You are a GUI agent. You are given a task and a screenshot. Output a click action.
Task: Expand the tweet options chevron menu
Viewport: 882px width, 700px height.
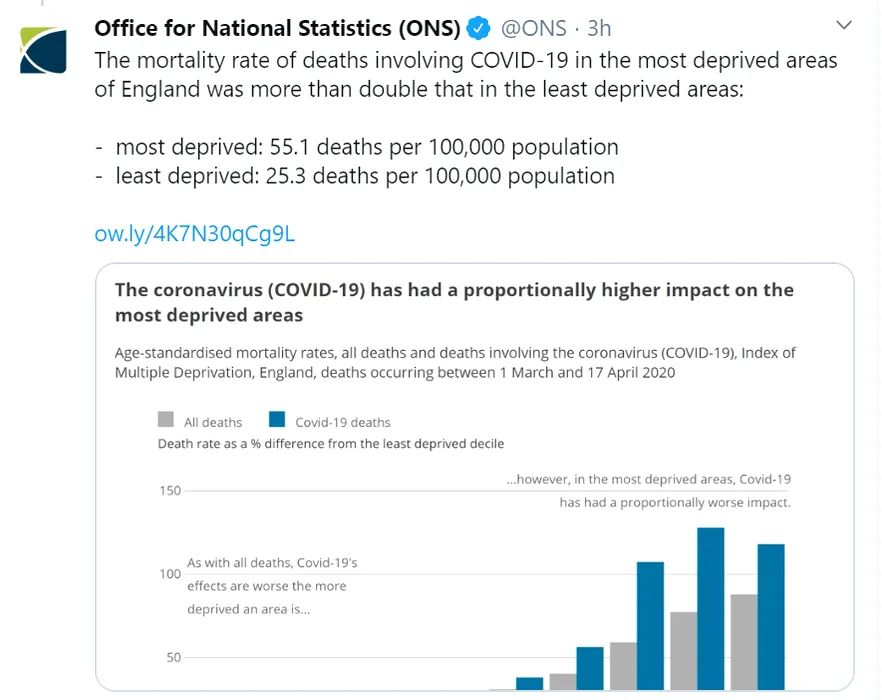[x=844, y=25]
